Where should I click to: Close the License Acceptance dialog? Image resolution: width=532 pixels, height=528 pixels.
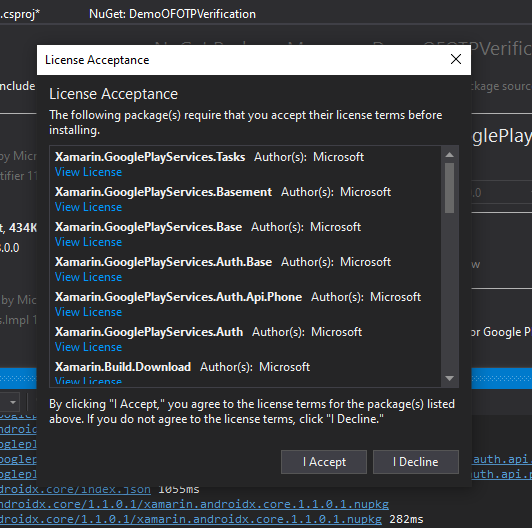456,59
